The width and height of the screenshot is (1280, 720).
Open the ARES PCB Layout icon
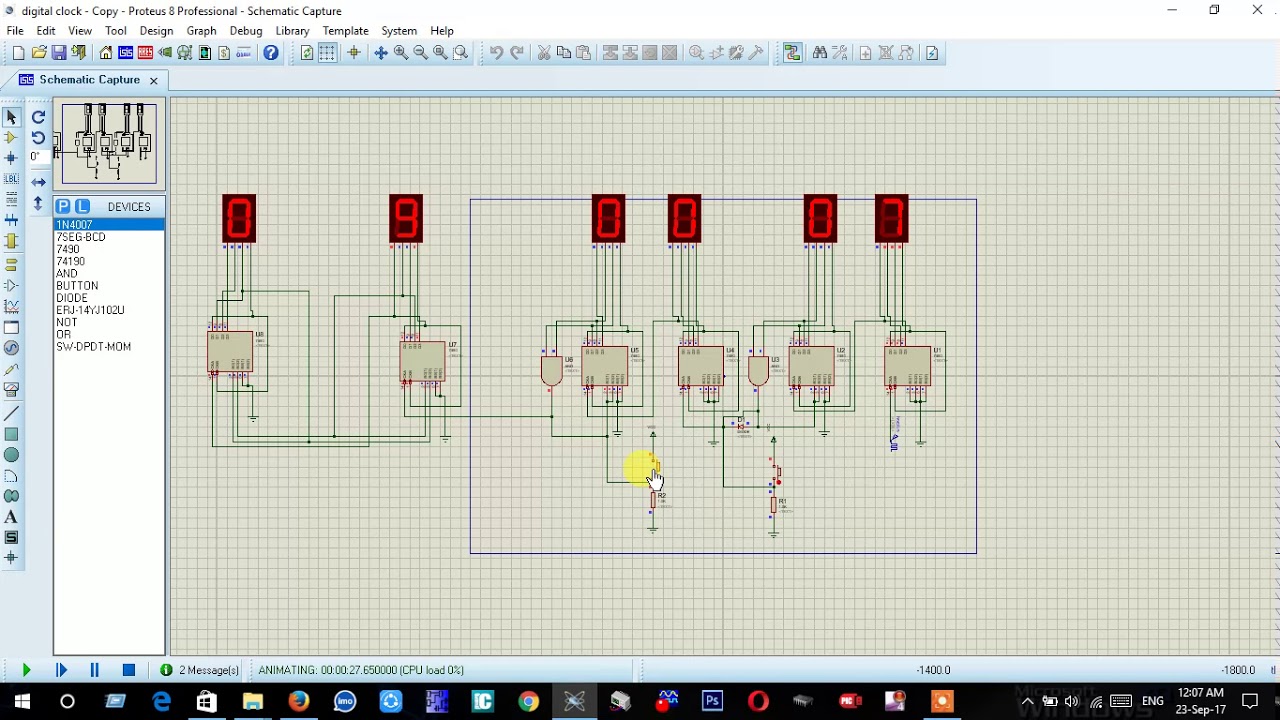pyautogui.click(x=145, y=53)
